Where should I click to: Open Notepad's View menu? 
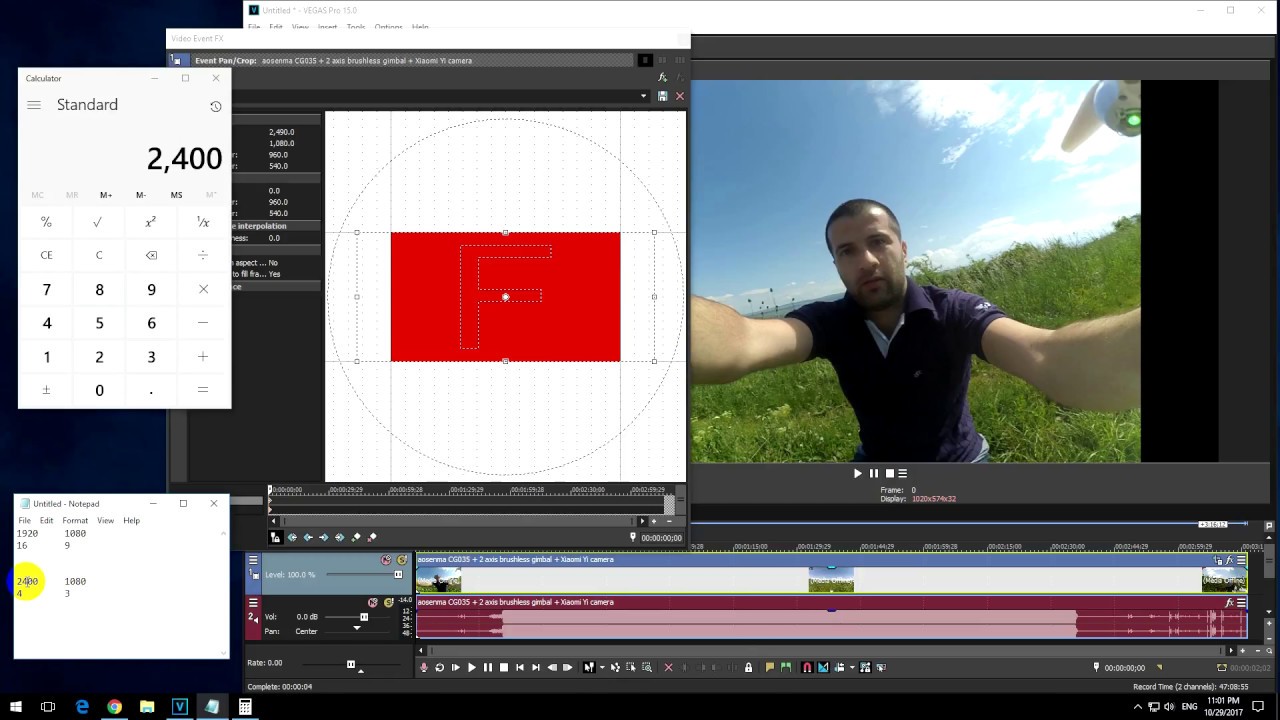tap(105, 521)
